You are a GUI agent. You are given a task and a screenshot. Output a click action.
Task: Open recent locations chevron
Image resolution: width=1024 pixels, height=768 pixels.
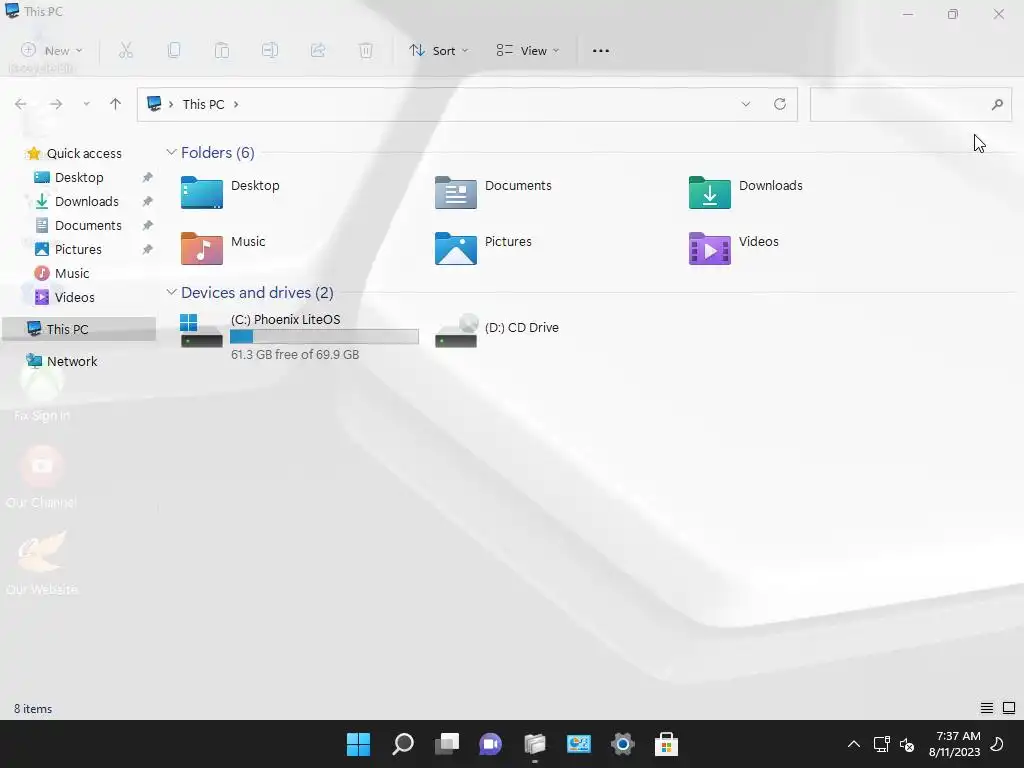[x=86, y=104]
